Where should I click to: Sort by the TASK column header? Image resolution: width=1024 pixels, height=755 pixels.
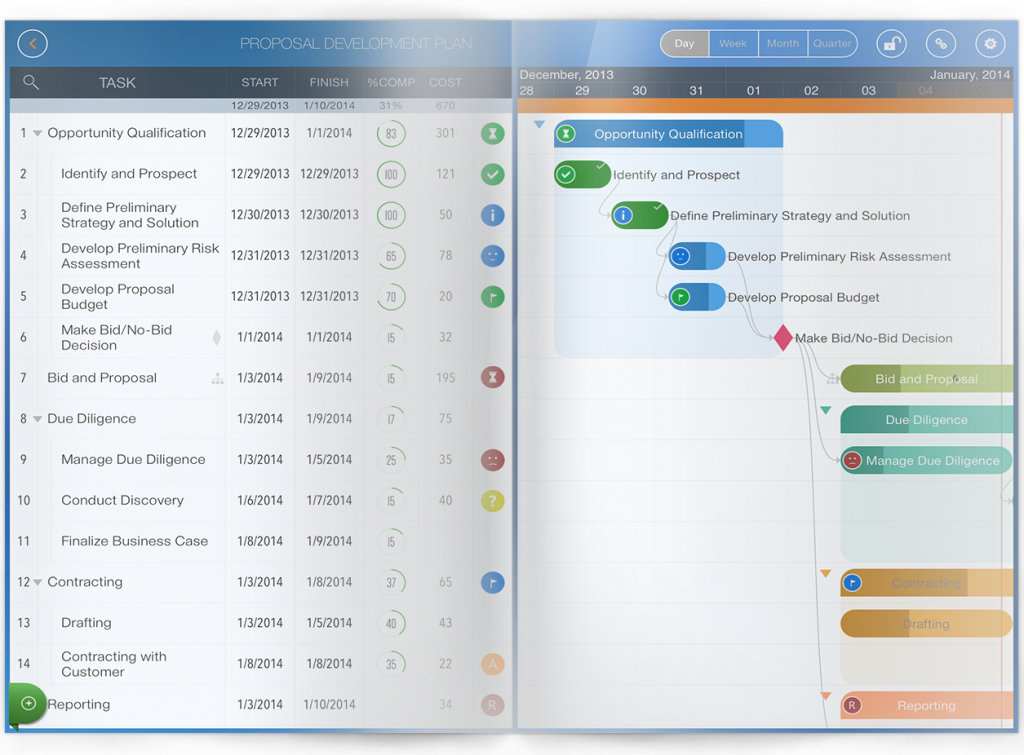coord(118,83)
